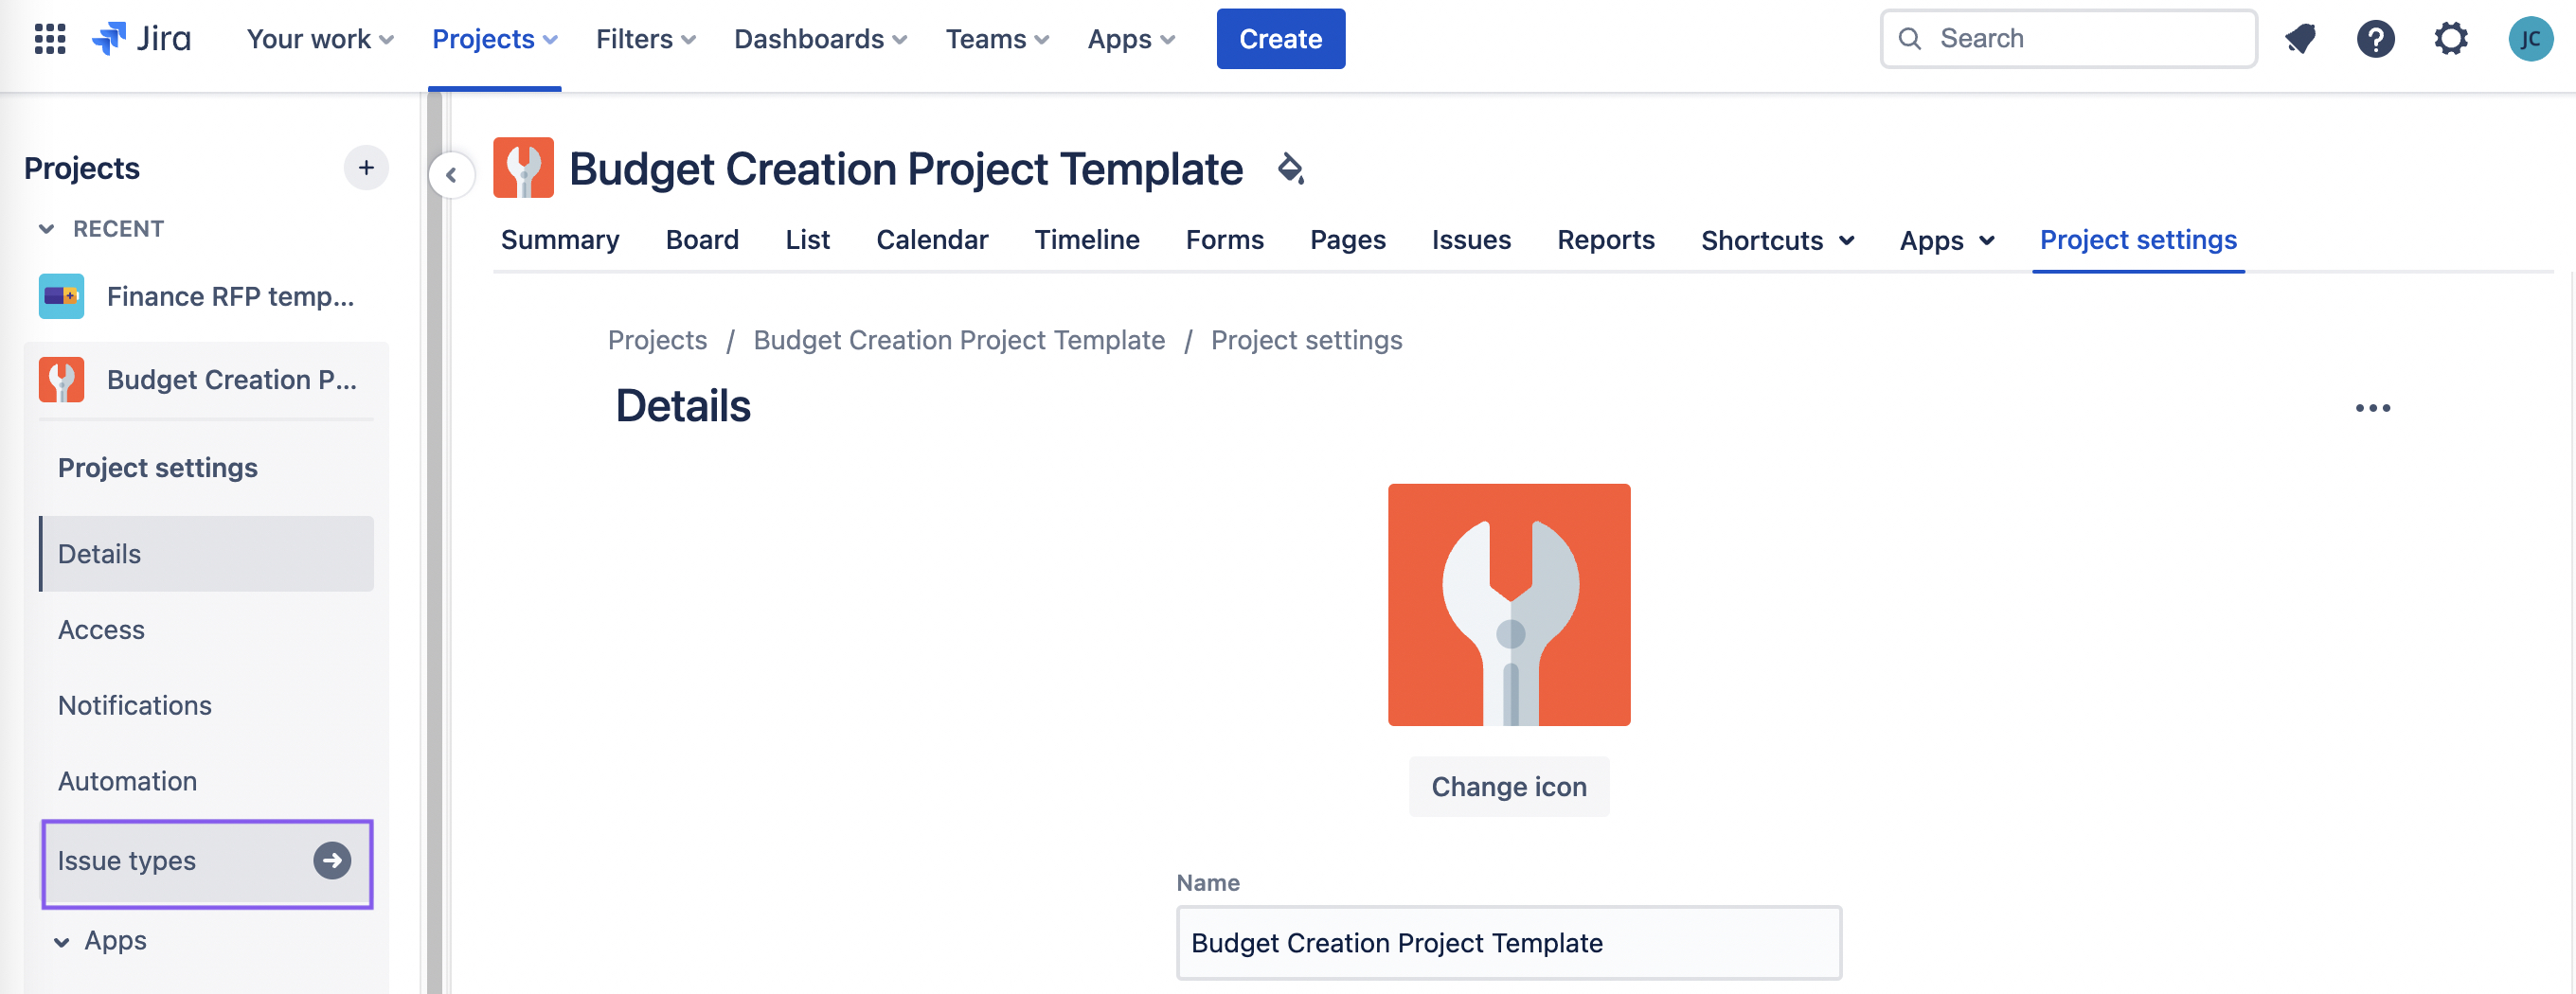
Task: Click the large project avatar image
Action: 1508,605
